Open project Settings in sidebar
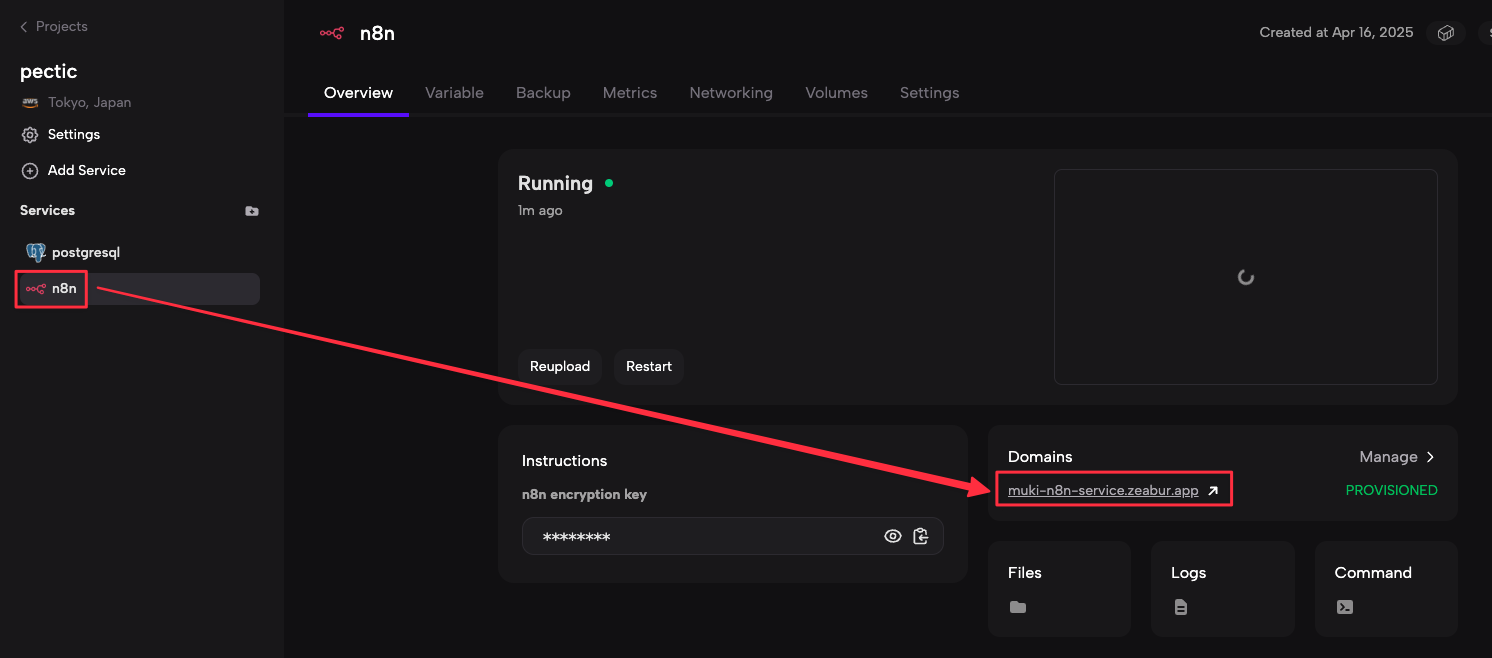Viewport: 1492px width, 658px height. coord(73,134)
